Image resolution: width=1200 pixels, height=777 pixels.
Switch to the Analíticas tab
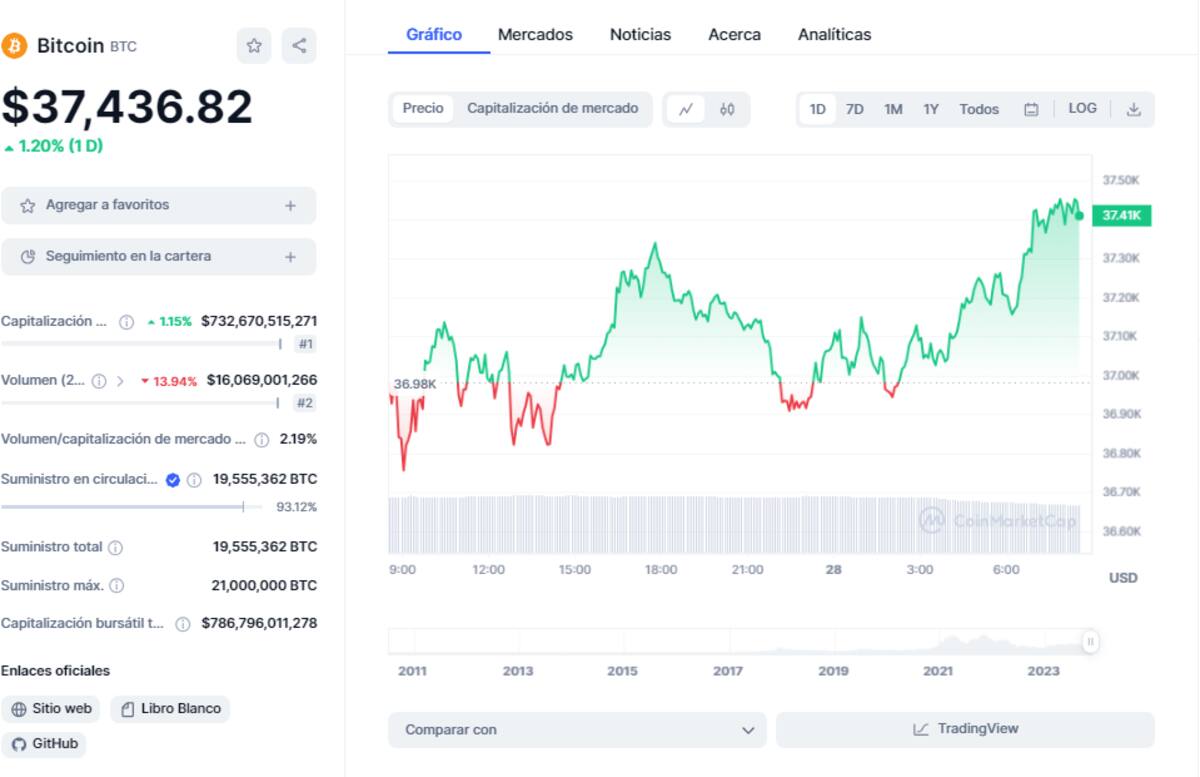click(834, 34)
